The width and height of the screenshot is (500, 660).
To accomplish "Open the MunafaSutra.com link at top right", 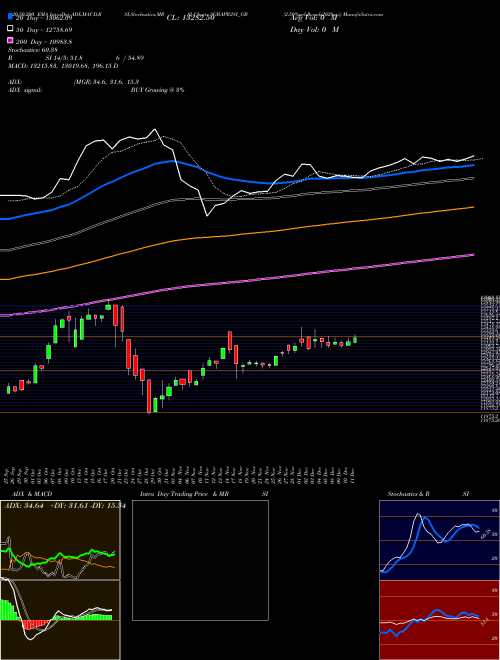I will [x=363, y=14].
